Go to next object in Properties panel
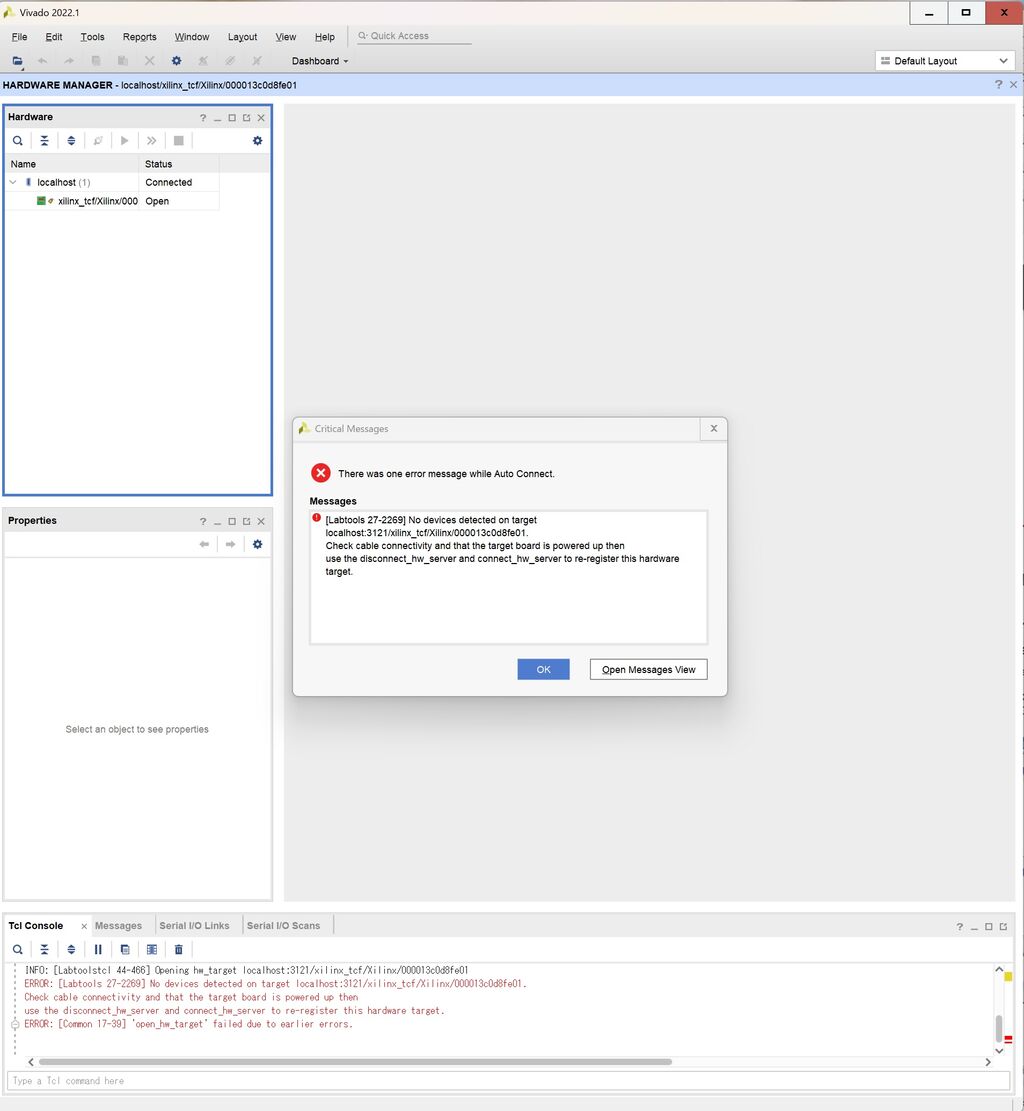Image resolution: width=1024 pixels, height=1111 pixels. click(230, 544)
